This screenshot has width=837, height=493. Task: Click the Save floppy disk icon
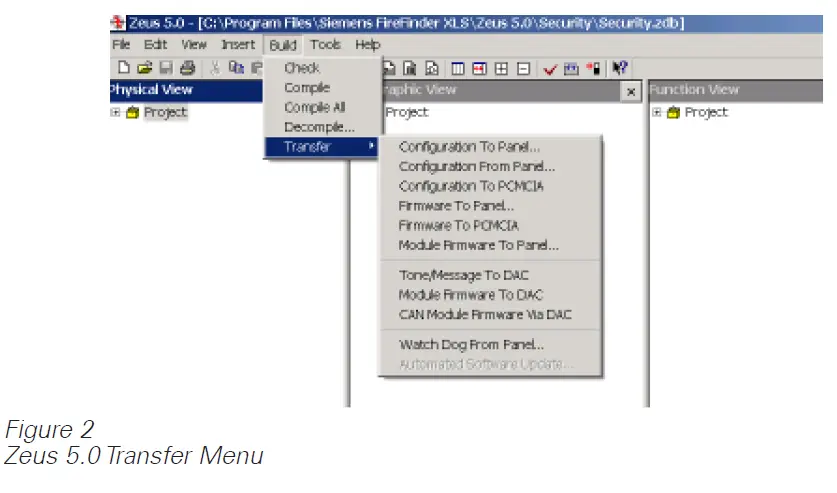coord(166,68)
